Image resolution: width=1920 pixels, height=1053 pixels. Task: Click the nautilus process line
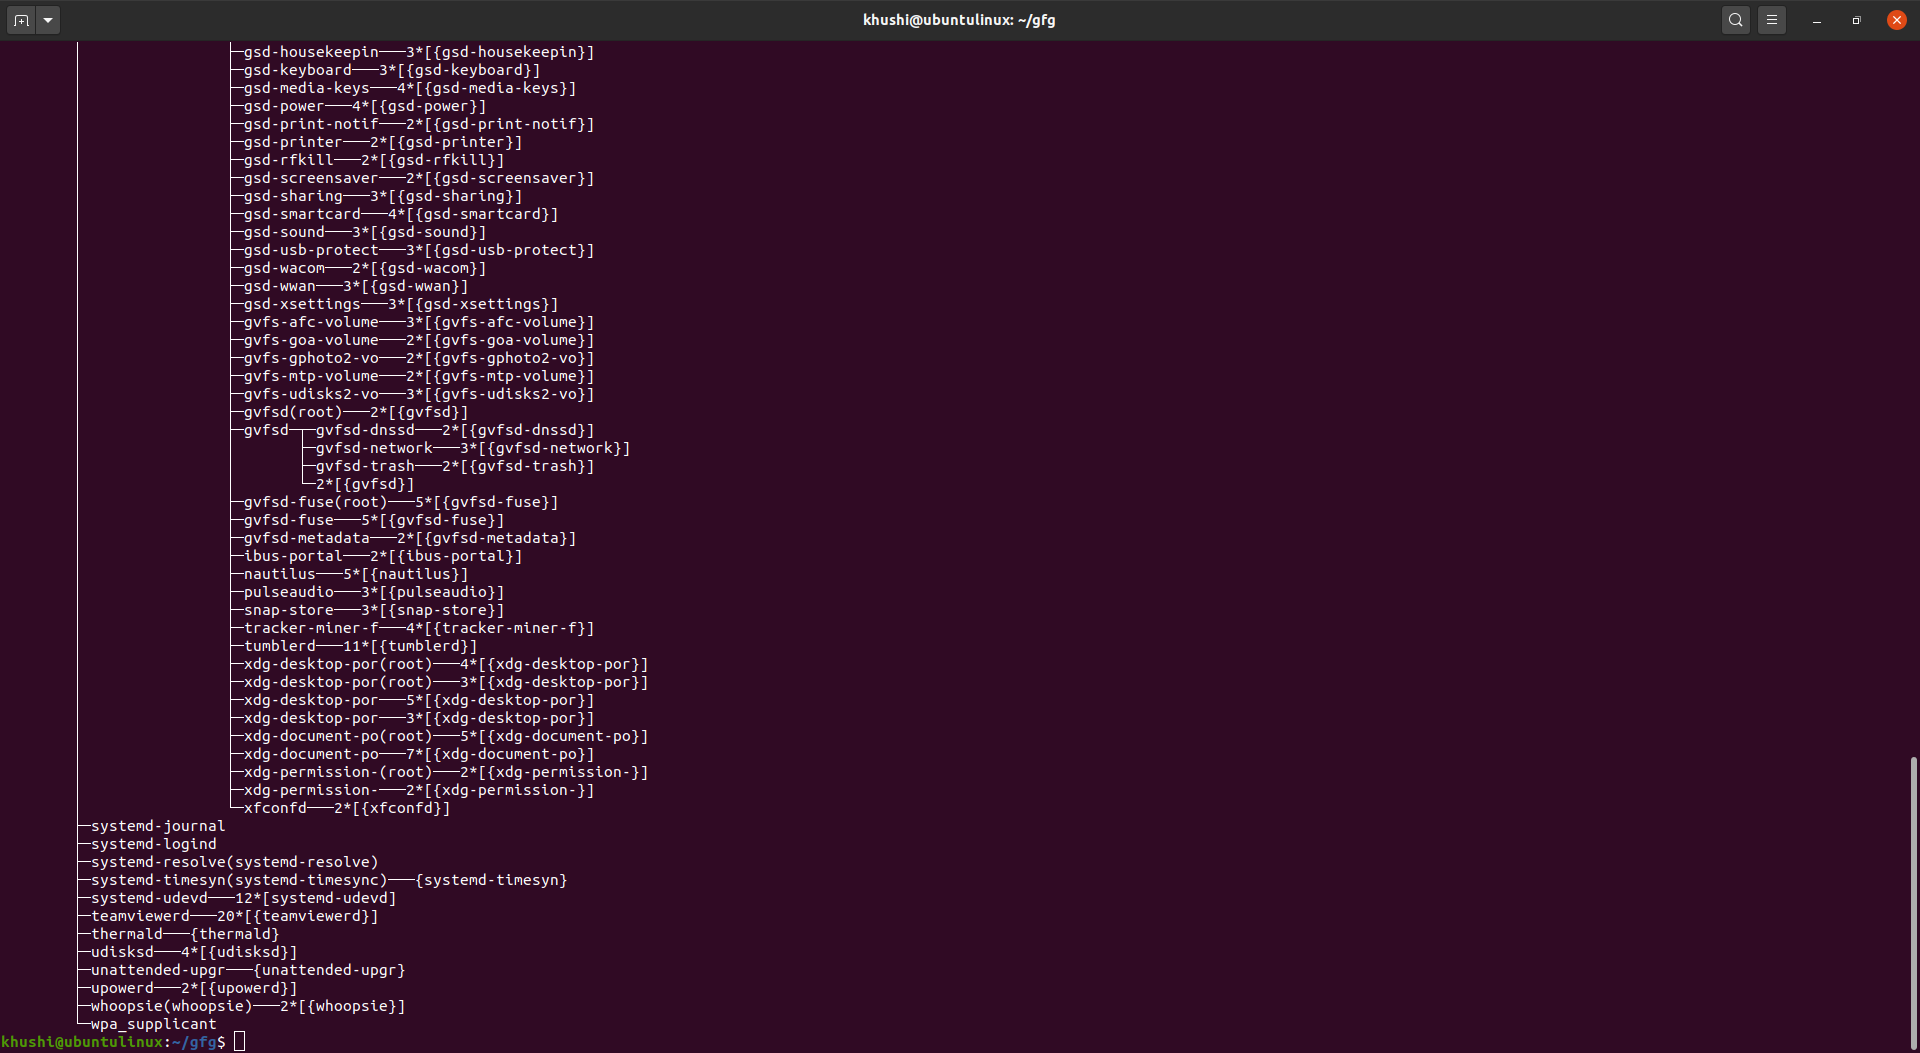tap(356, 574)
